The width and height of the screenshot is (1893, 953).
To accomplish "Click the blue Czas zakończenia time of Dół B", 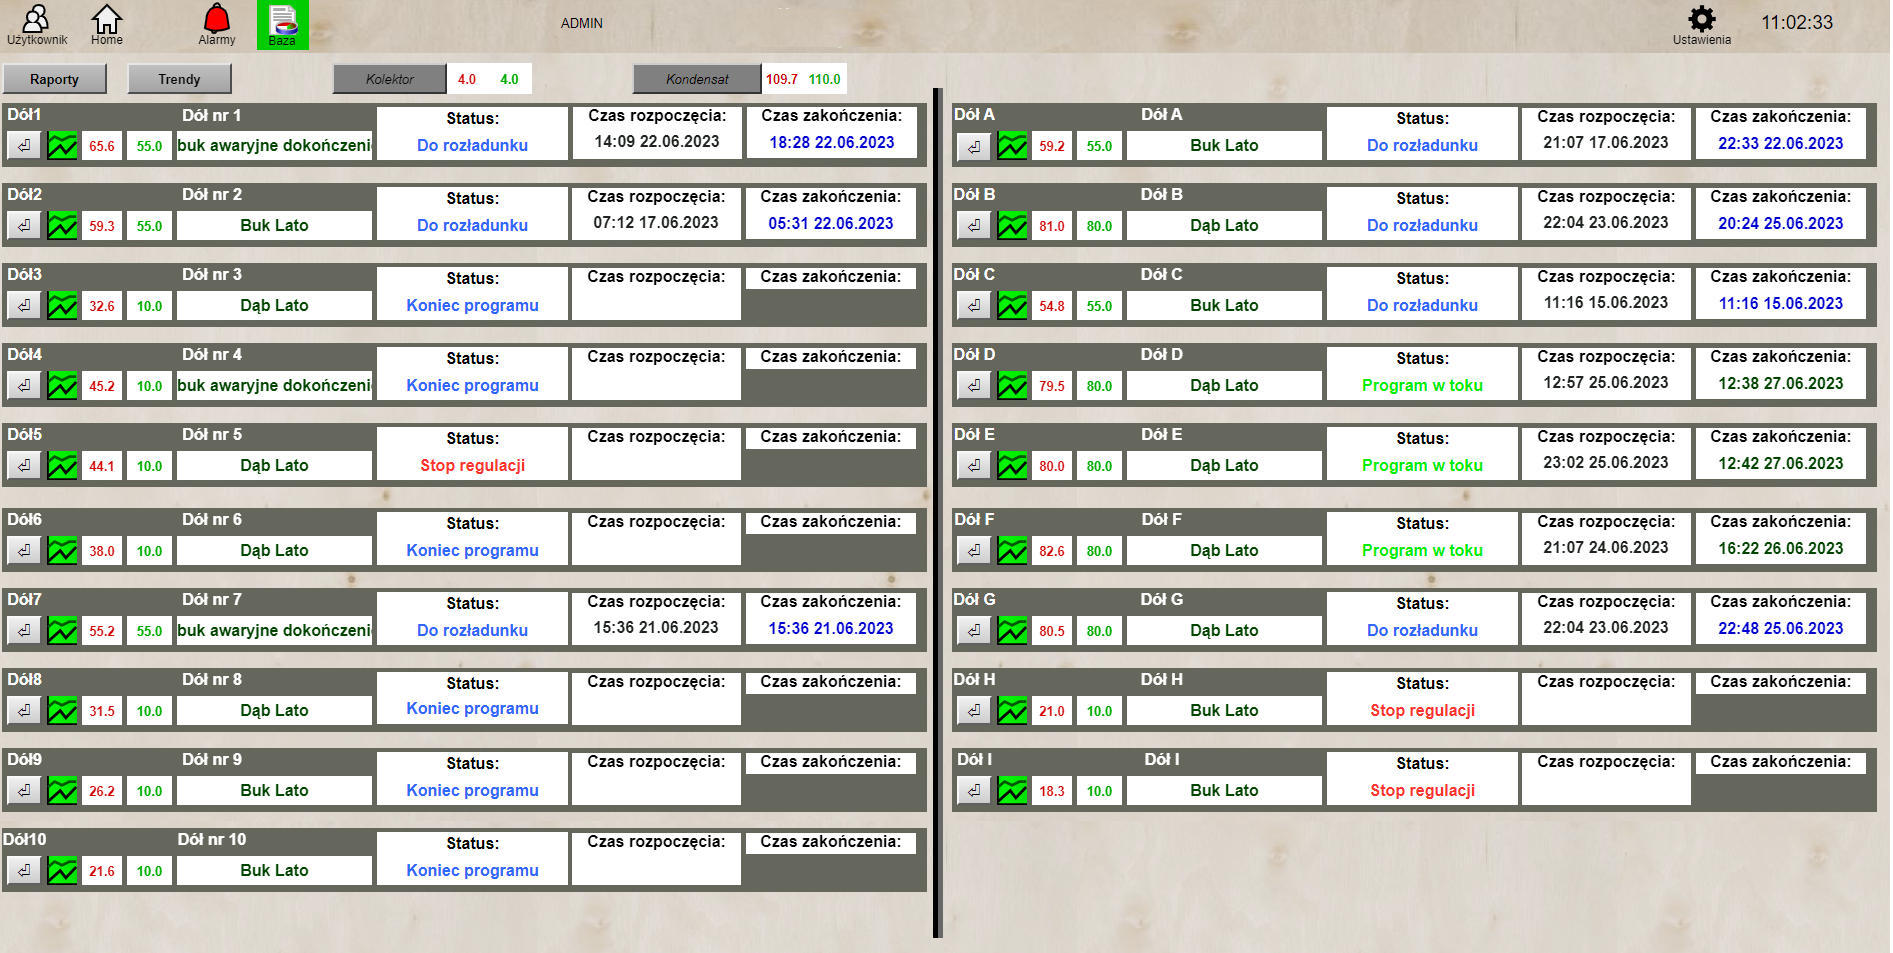I will click(x=1779, y=223).
